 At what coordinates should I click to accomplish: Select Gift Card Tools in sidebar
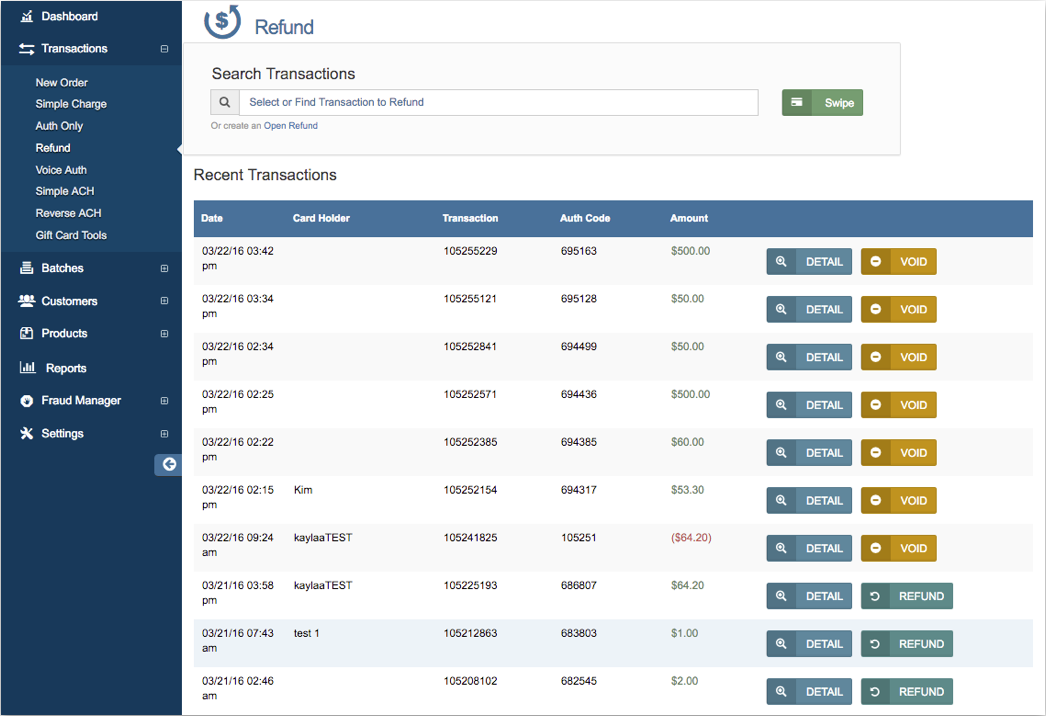tap(71, 235)
